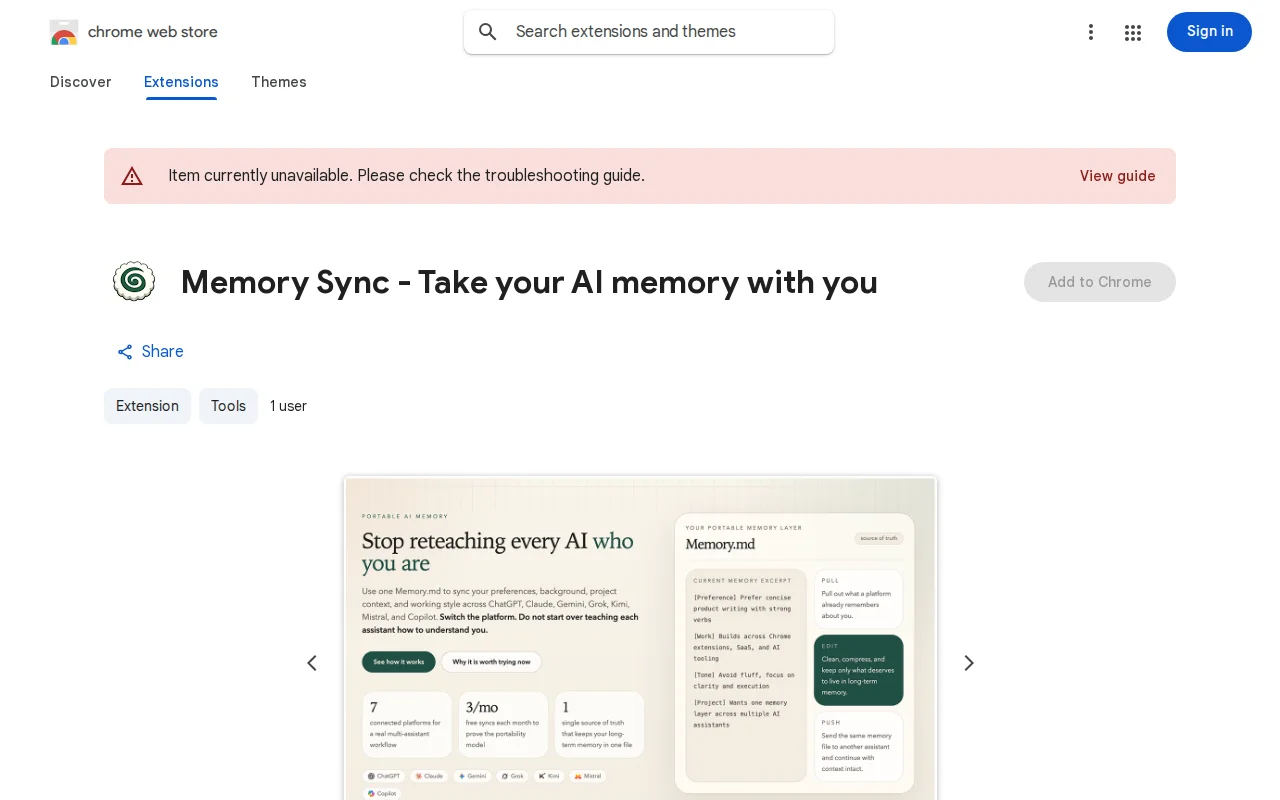Viewport: 1280px width, 800px height.
Task: Click the 'Item currently unavailable' message text
Action: click(406, 176)
